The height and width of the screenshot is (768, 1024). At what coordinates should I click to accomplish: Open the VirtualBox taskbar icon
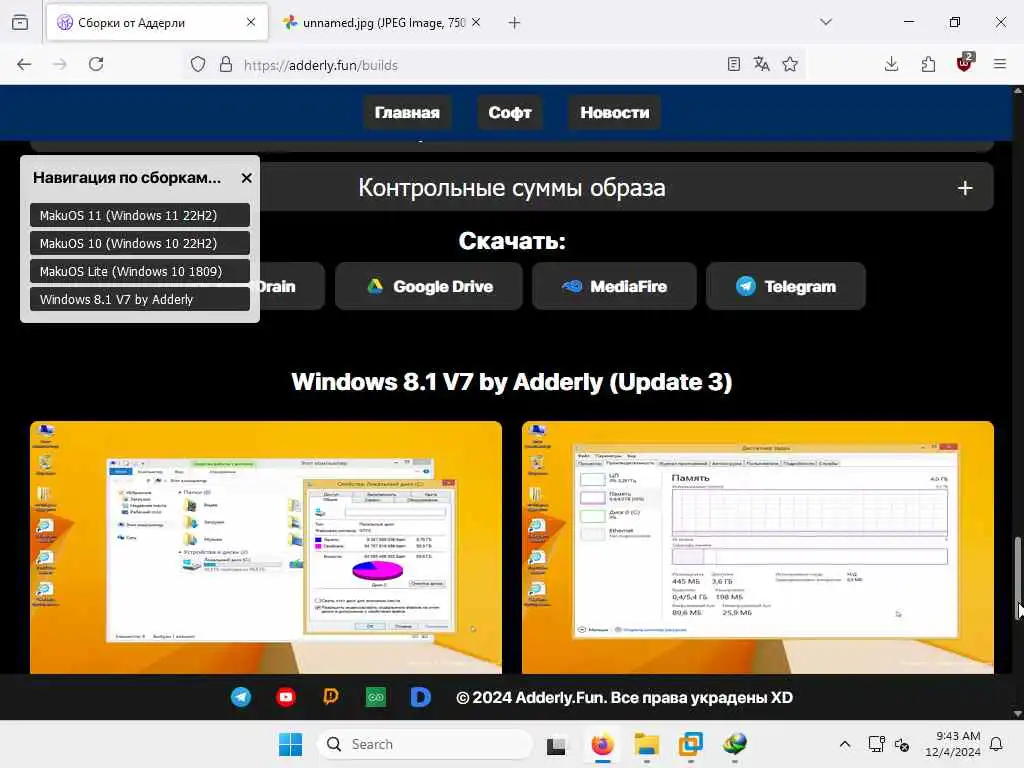[690, 744]
